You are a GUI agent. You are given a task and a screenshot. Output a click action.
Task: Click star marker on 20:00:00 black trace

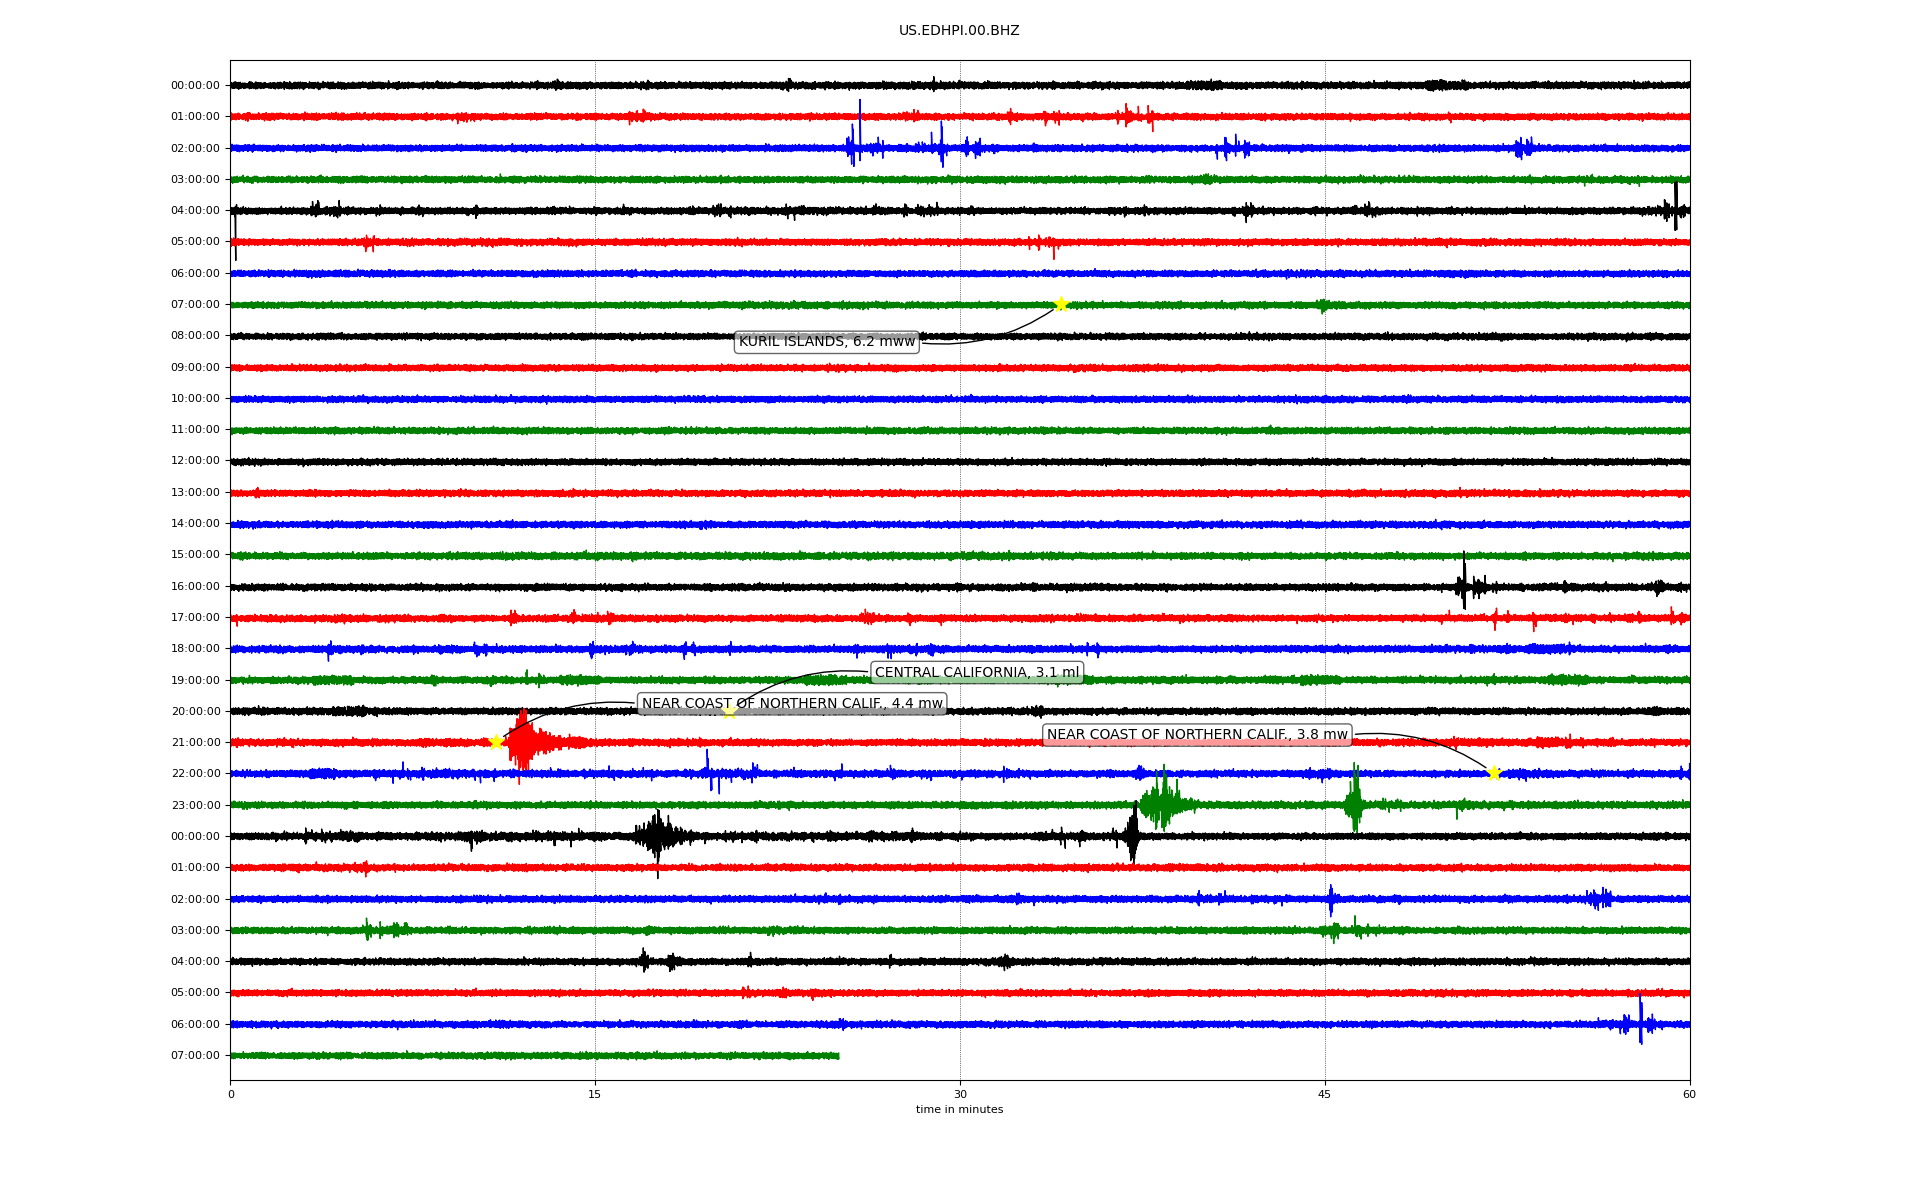[x=729, y=711]
